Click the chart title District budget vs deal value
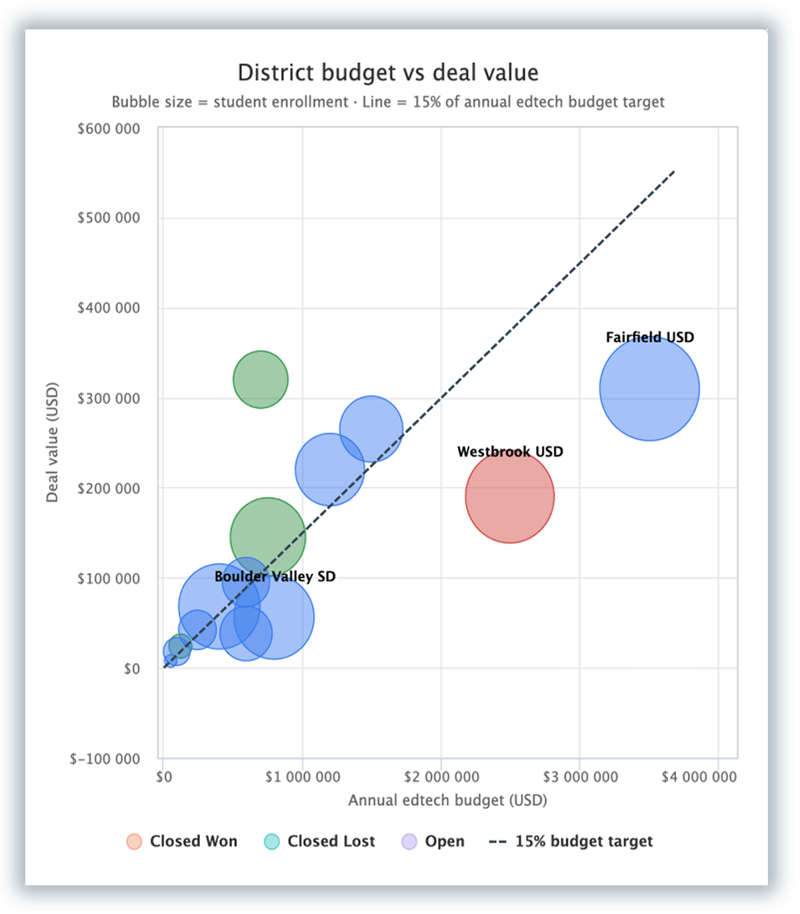The width and height of the screenshot is (800, 914). coord(388,73)
